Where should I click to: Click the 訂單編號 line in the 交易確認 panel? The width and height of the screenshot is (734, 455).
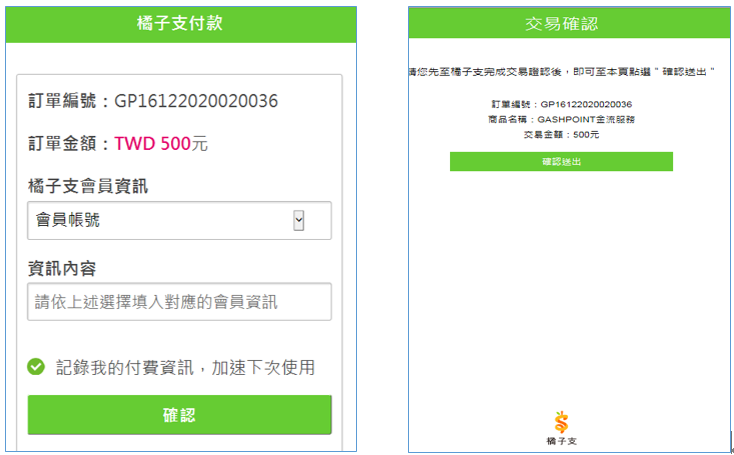click(x=561, y=104)
